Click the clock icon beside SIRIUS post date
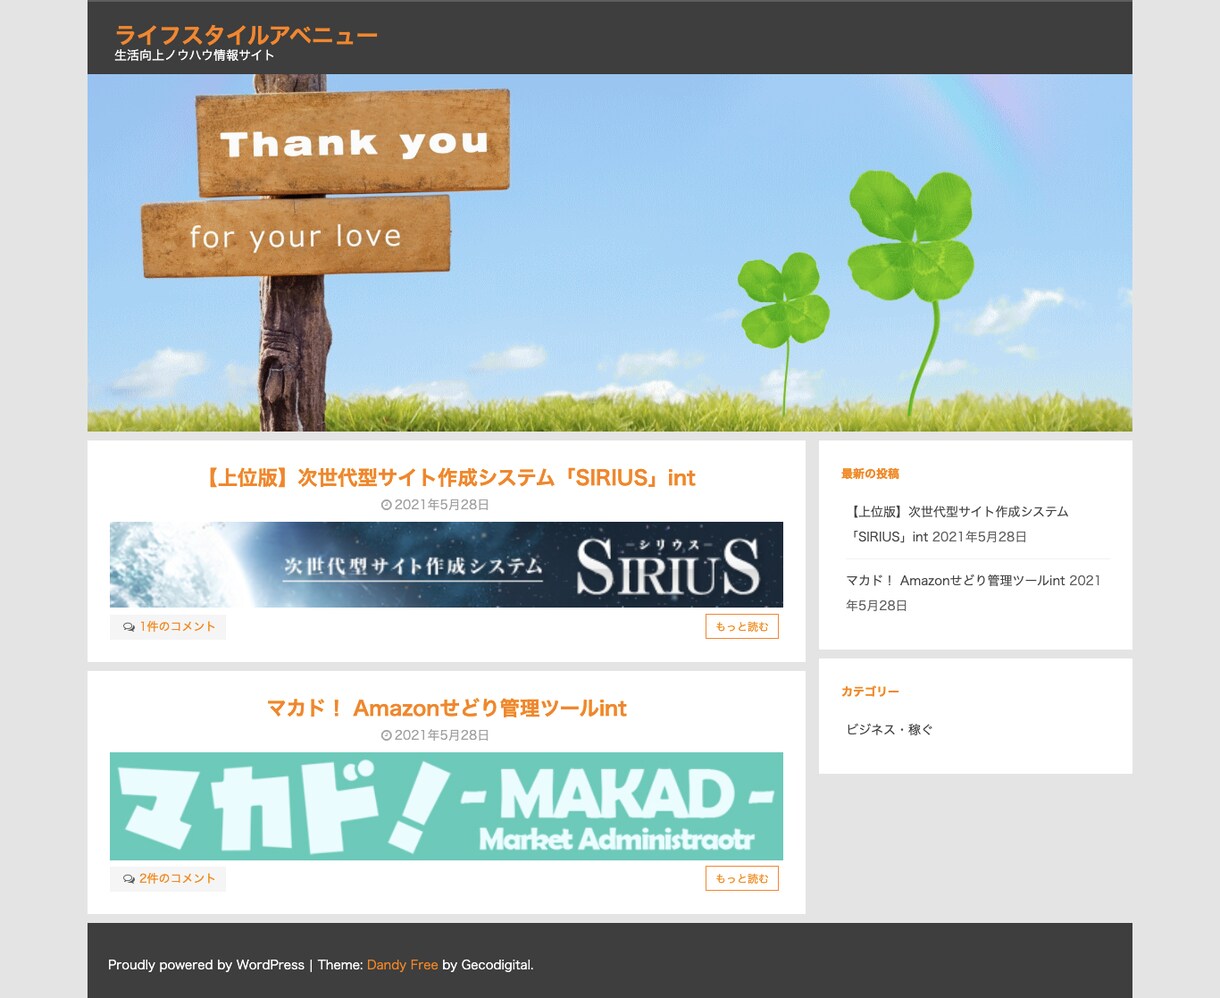This screenshot has height=998, width=1220. click(386, 505)
